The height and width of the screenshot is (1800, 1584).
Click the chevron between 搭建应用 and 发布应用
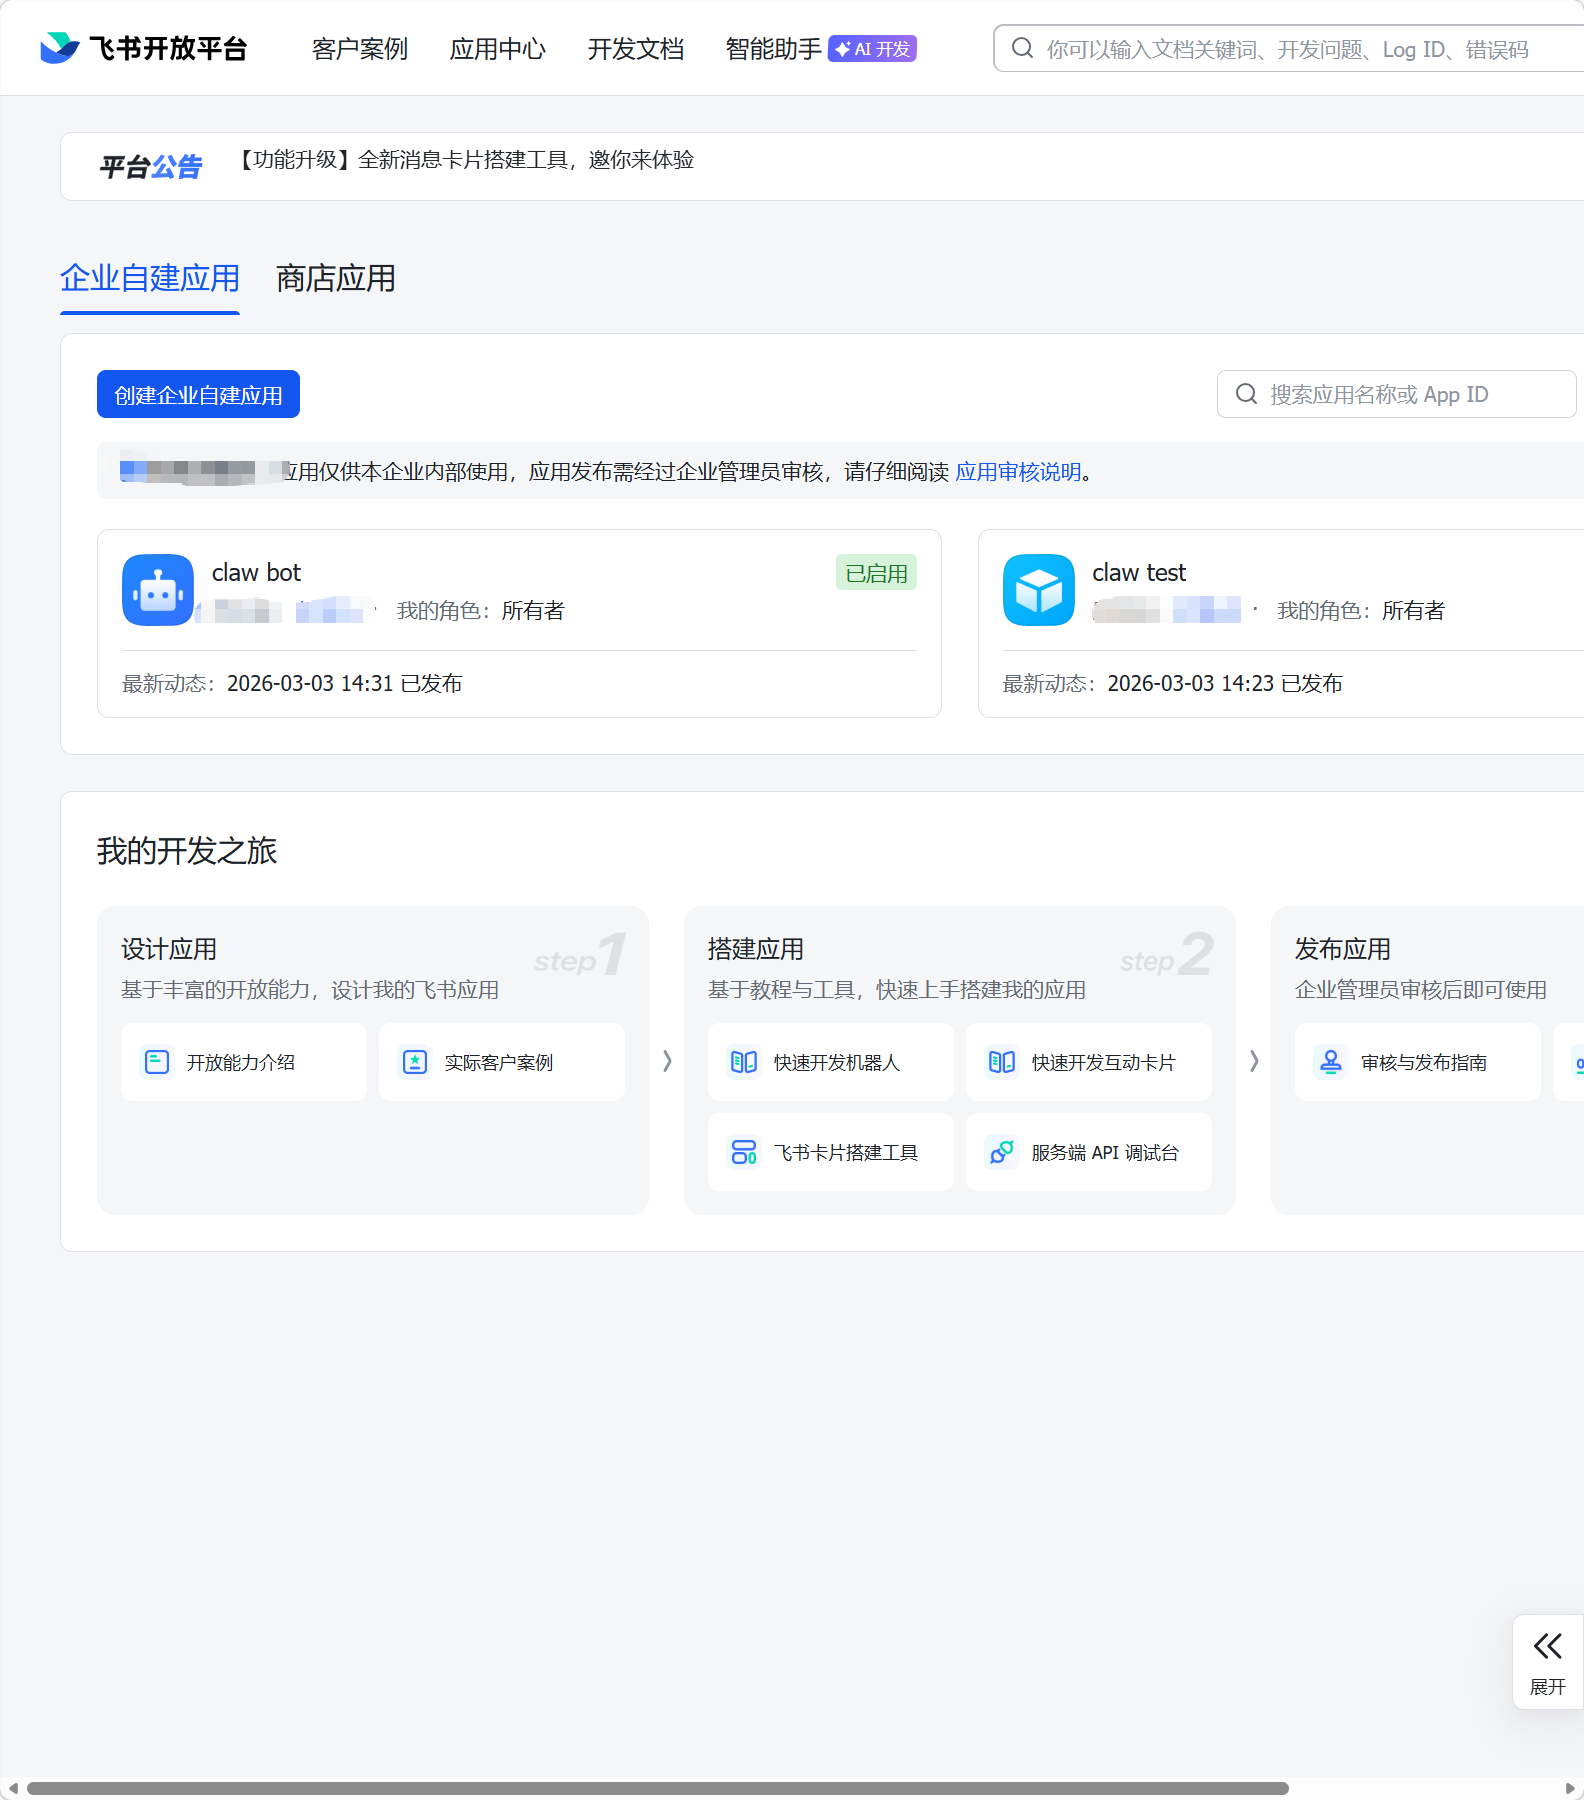1254,1061
